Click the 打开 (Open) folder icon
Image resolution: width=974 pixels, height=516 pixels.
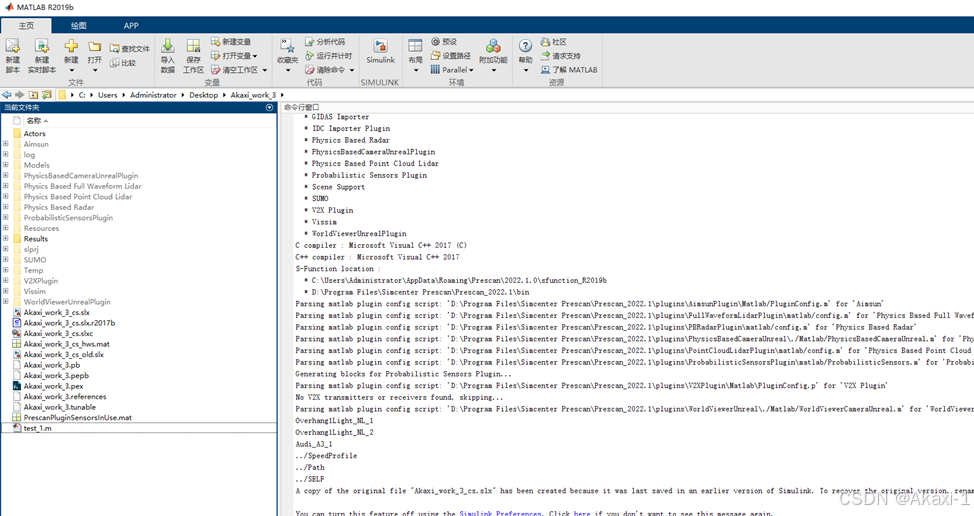click(x=94, y=47)
